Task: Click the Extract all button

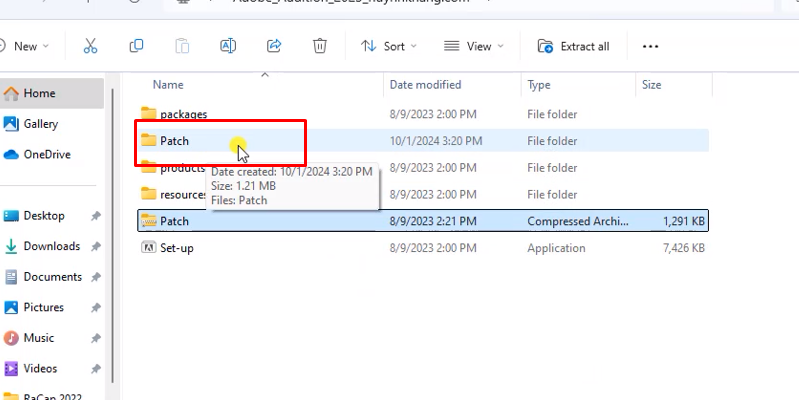Action: (573, 46)
